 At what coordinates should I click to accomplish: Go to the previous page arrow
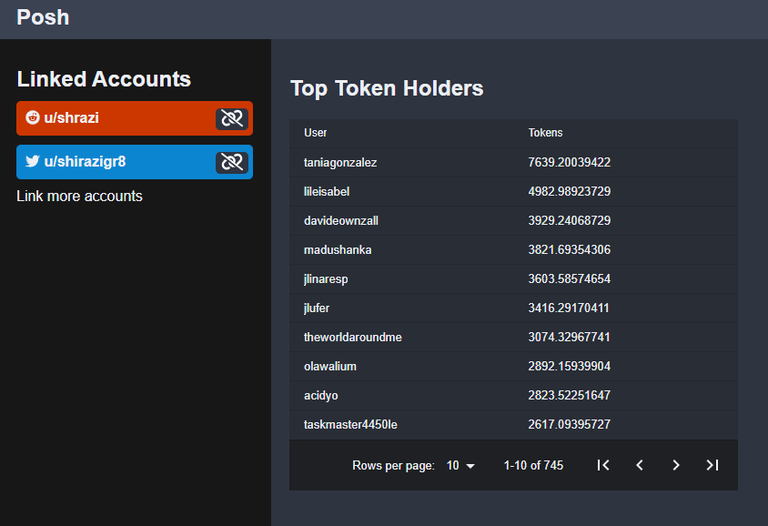(640, 465)
